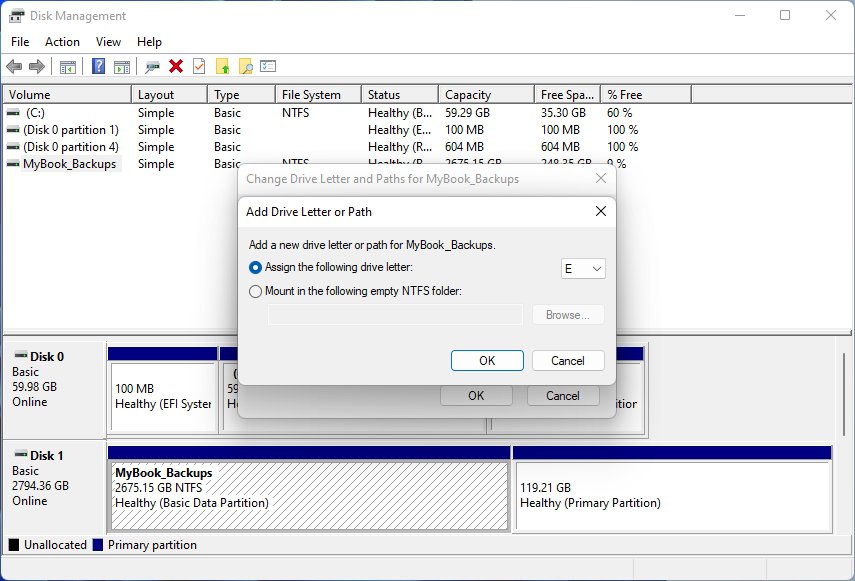Click the red X Delete icon

click(x=176, y=66)
